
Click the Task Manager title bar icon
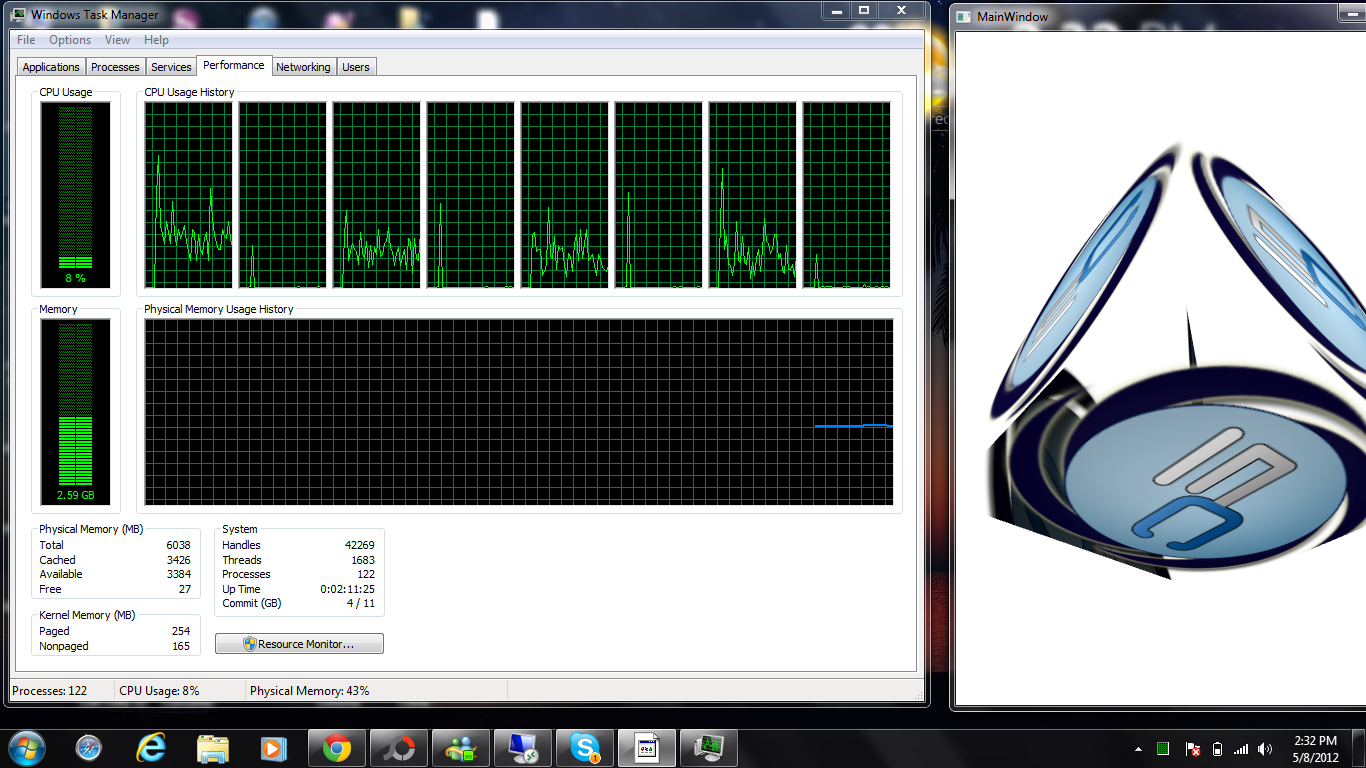tap(19, 14)
